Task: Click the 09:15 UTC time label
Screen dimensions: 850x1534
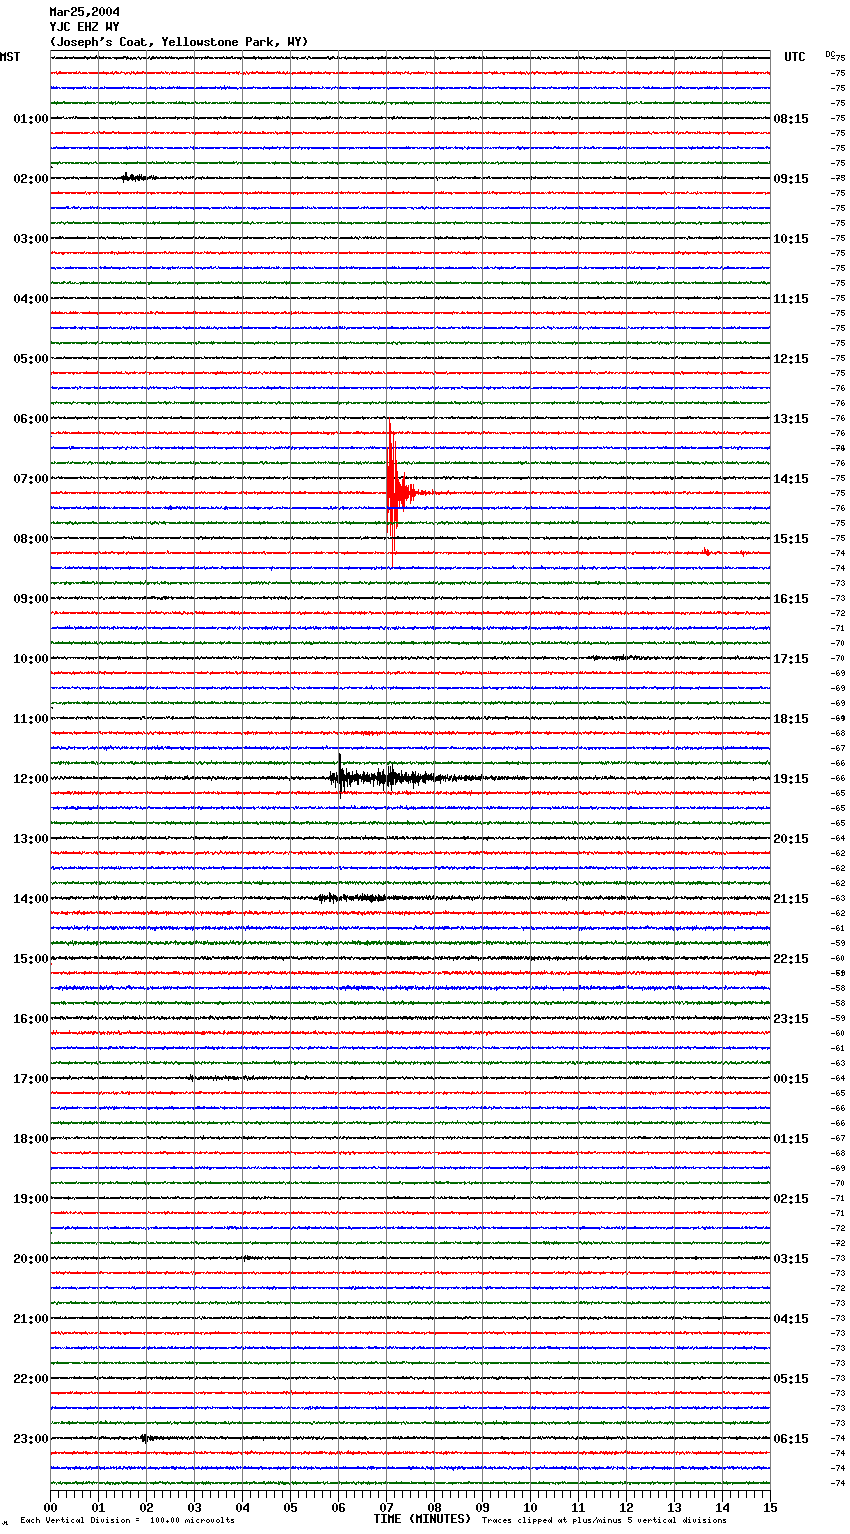Action: pos(791,179)
